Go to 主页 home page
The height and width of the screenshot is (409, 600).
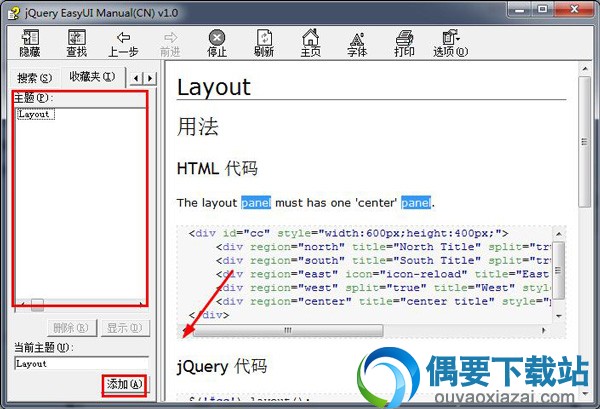click(x=310, y=43)
